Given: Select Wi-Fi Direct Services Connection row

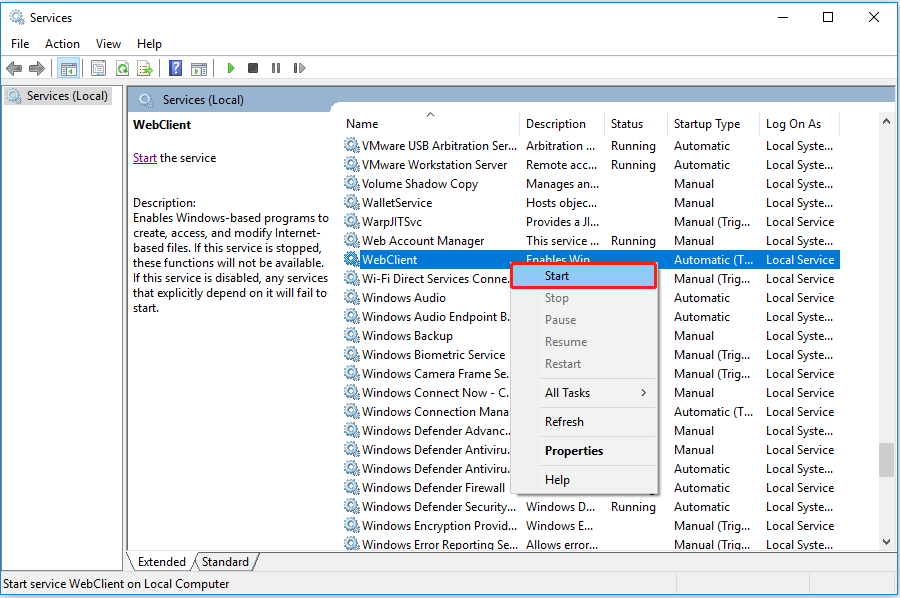Looking at the screenshot, I should [x=427, y=278].
